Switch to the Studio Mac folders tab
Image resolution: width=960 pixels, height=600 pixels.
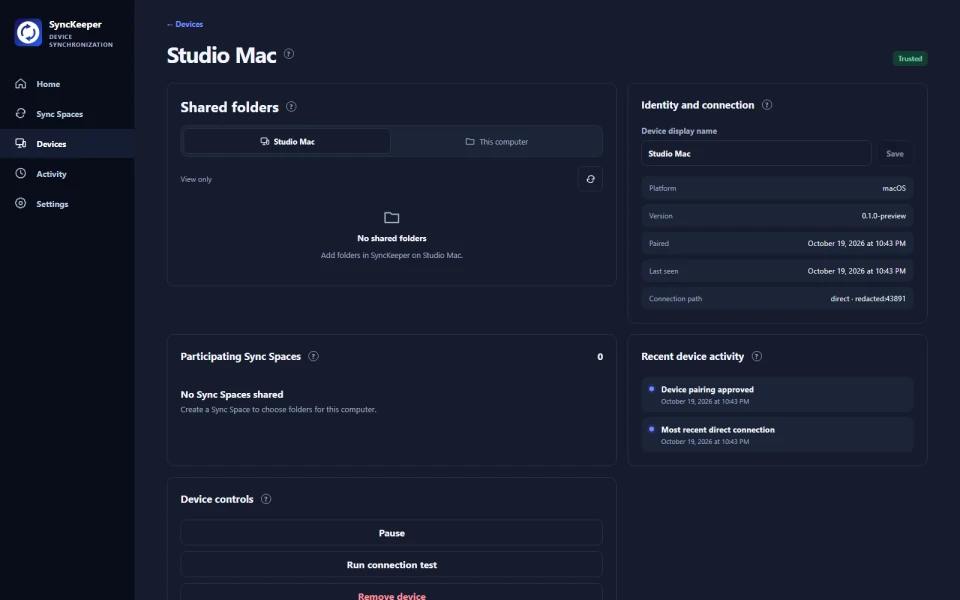[287, 141]
